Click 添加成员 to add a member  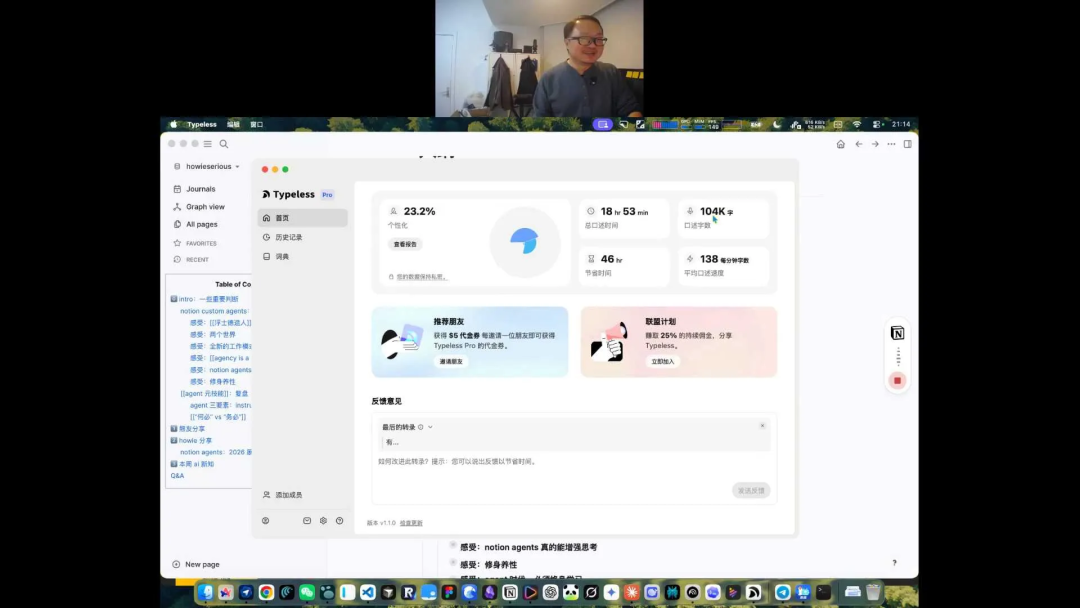[x=283, y=494]
